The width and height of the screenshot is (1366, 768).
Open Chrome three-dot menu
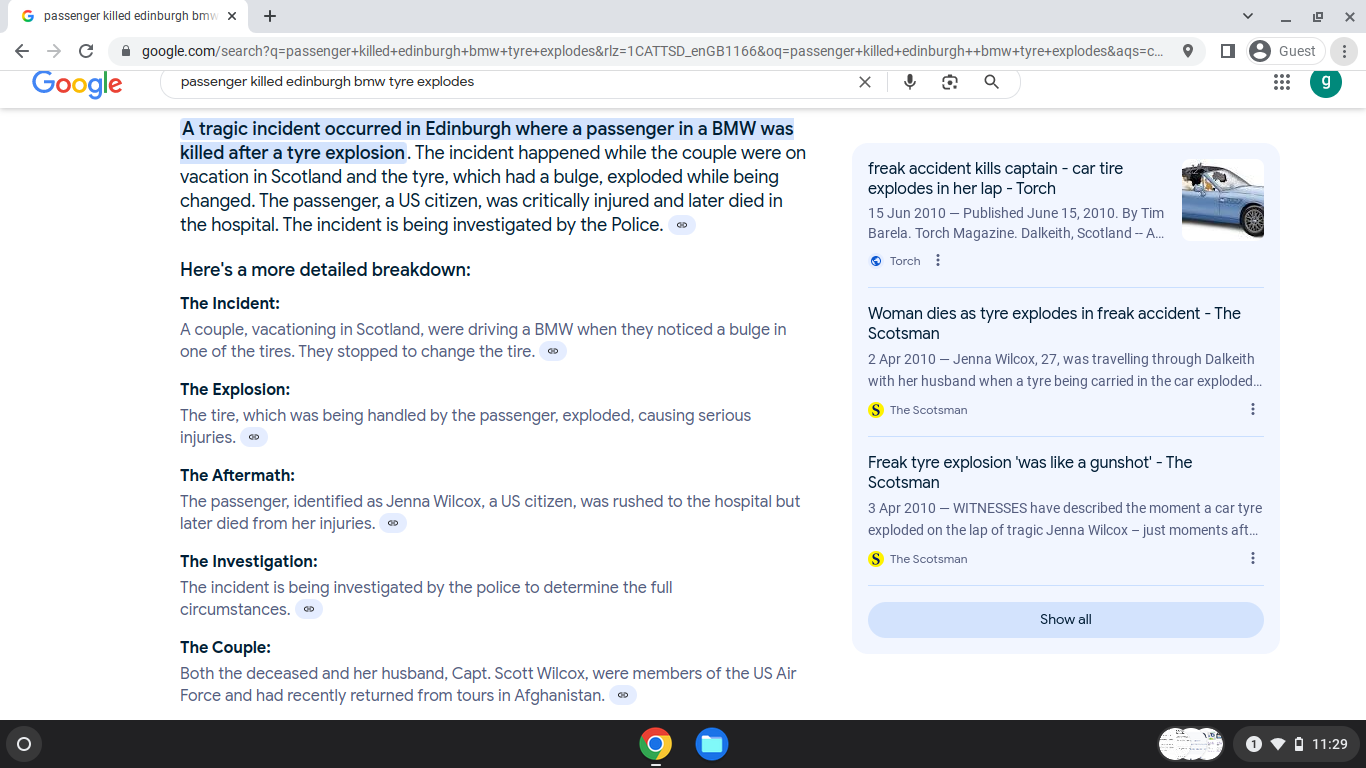(1345, 51)
